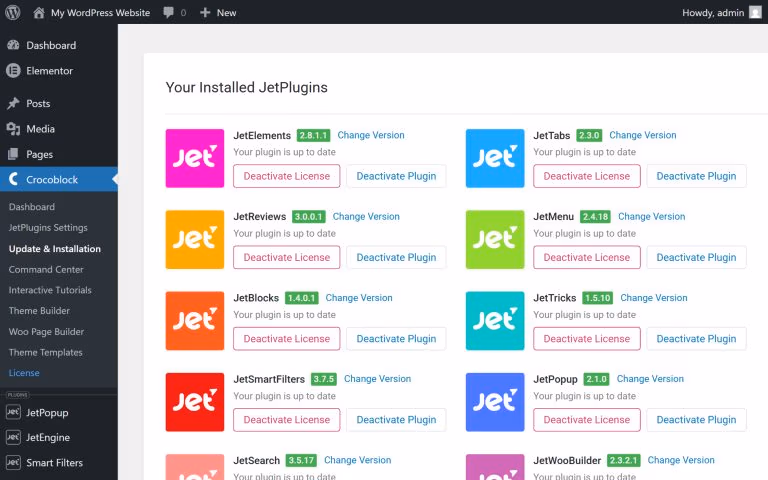Open Command Center submenu item
The image size is (768, 480).
point(46,269)
